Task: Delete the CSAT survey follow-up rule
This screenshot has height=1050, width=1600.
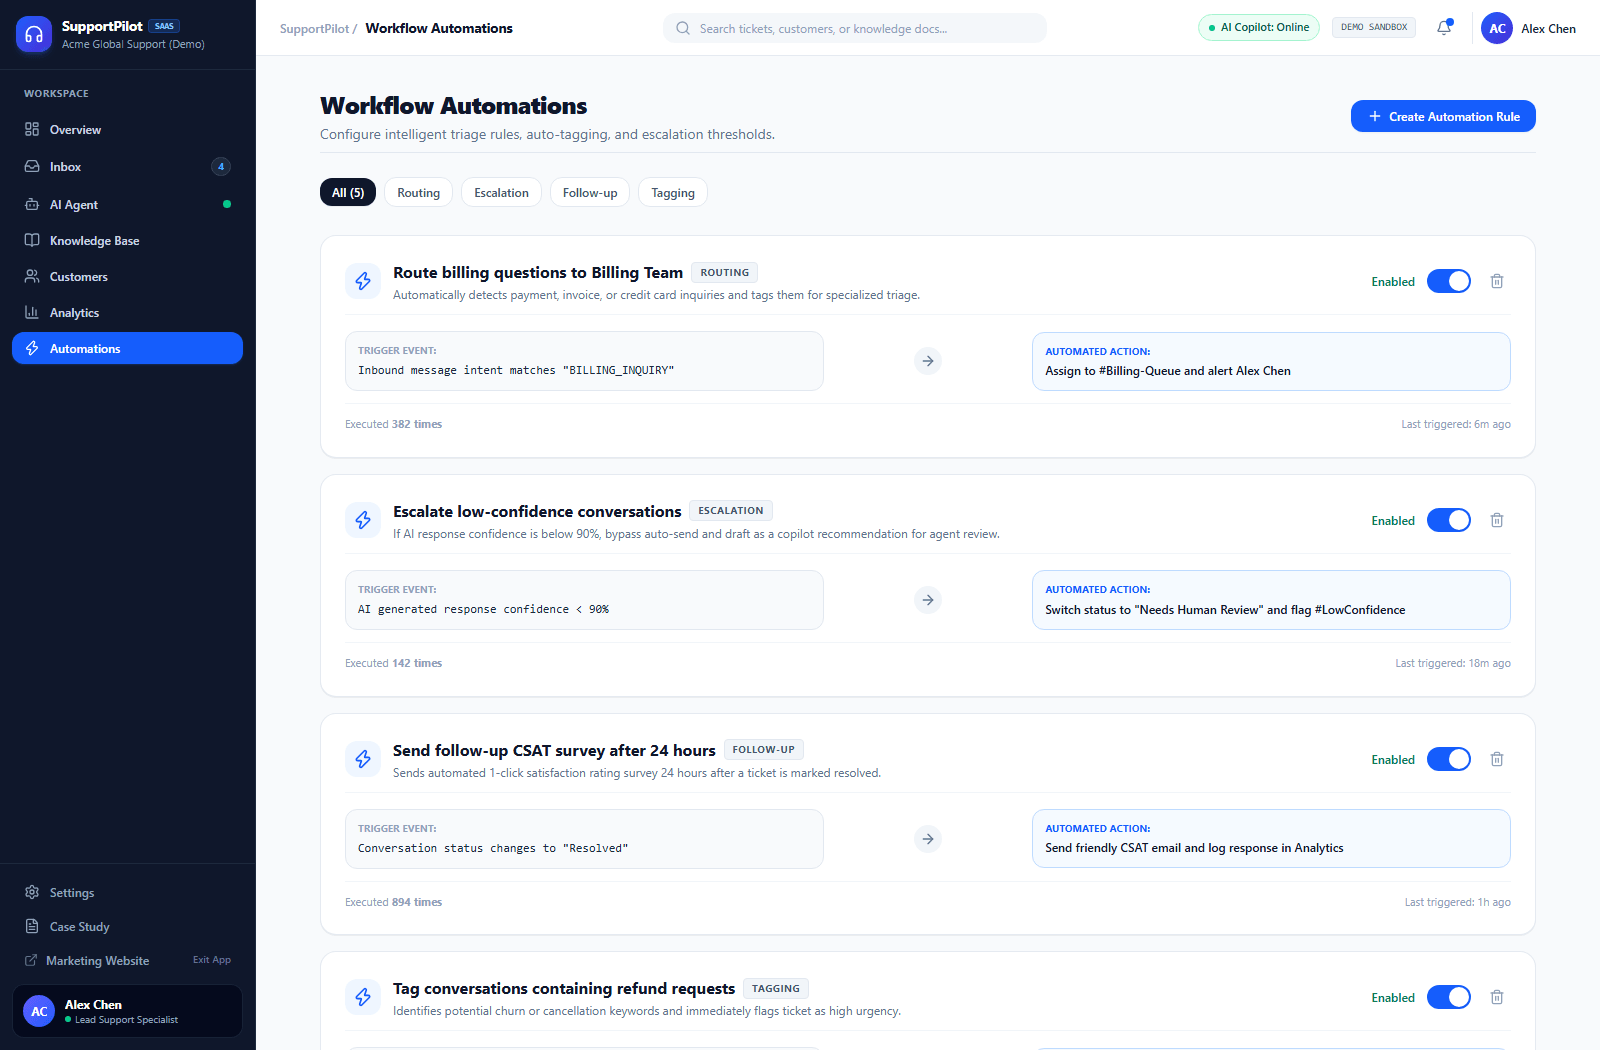Action: (1497, 759)
